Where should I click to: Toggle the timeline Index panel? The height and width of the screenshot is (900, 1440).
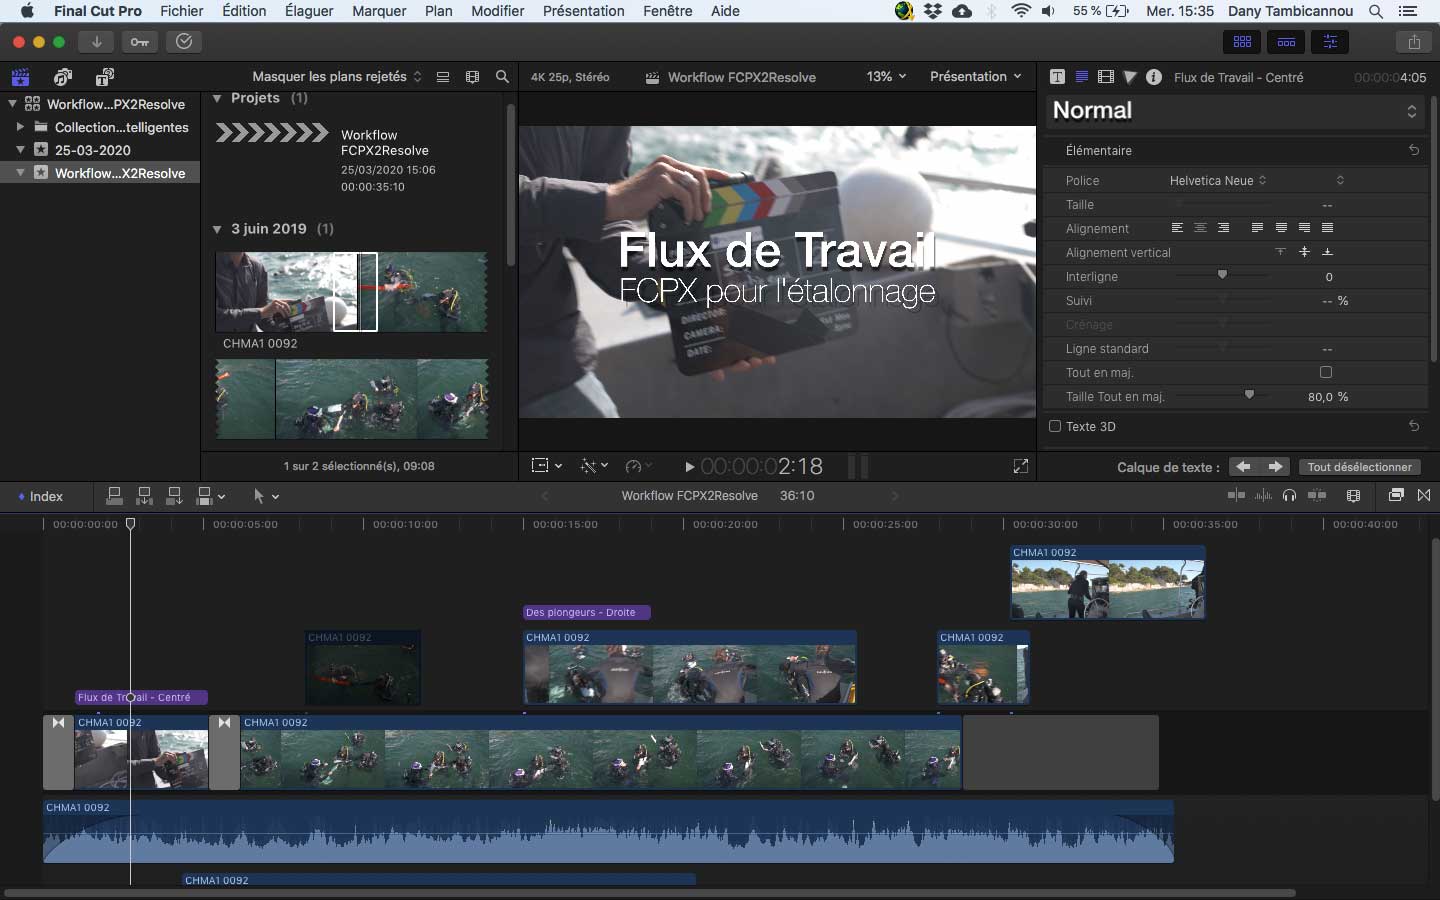[41, 496]
